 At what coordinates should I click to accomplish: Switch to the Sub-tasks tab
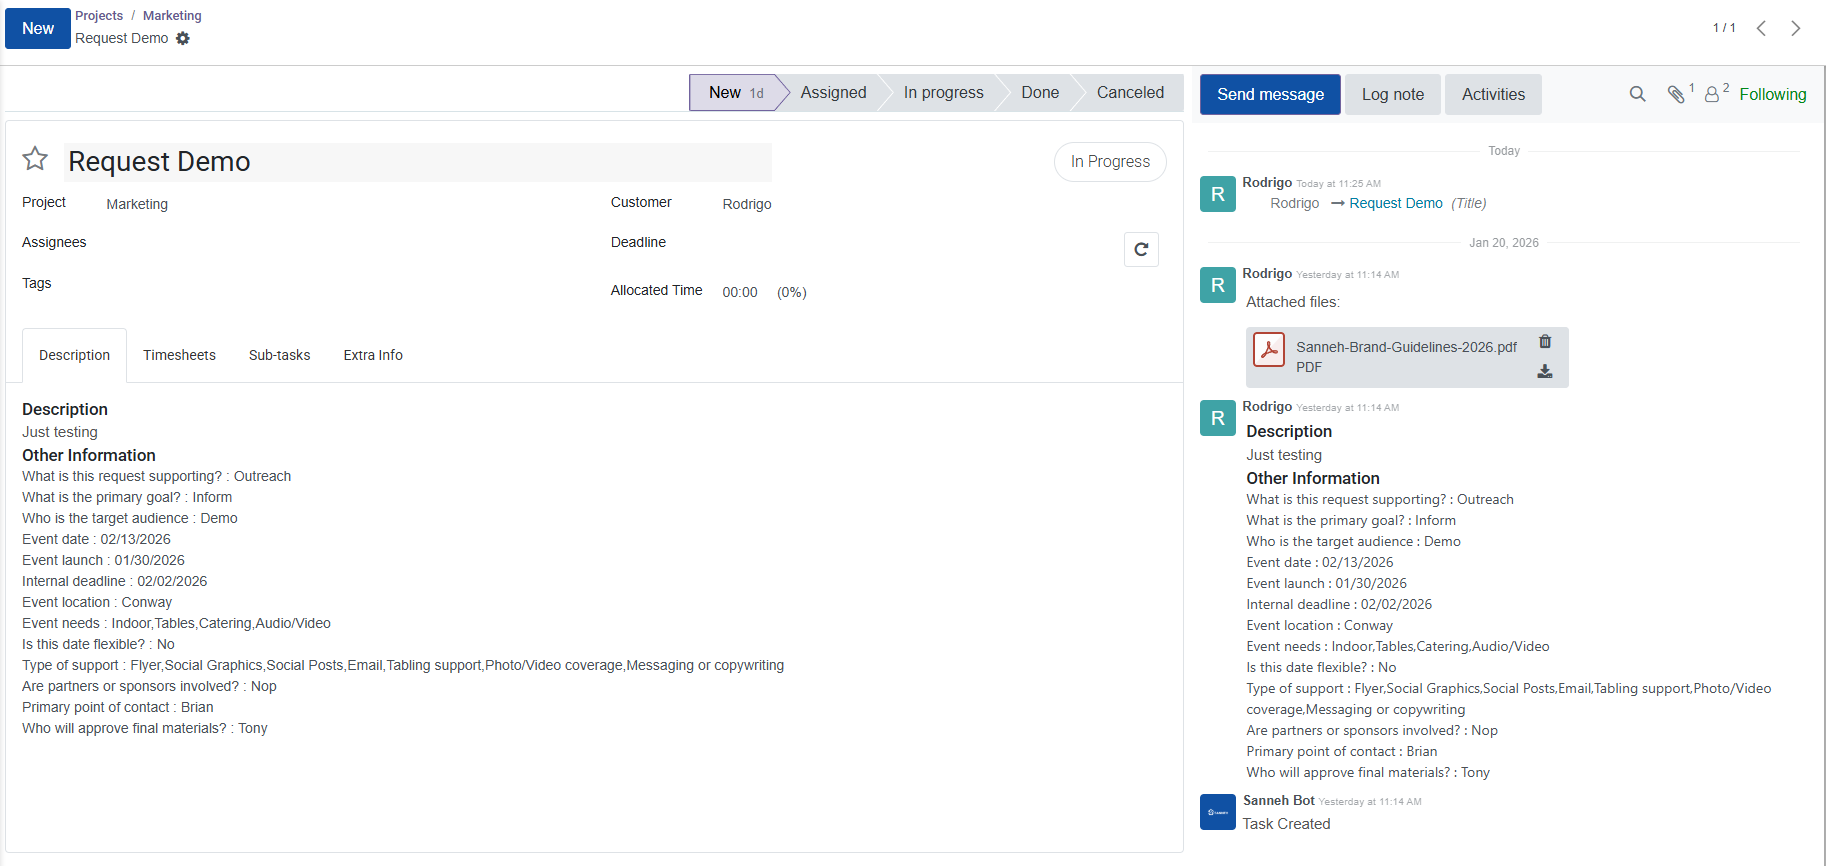[279, 355]
